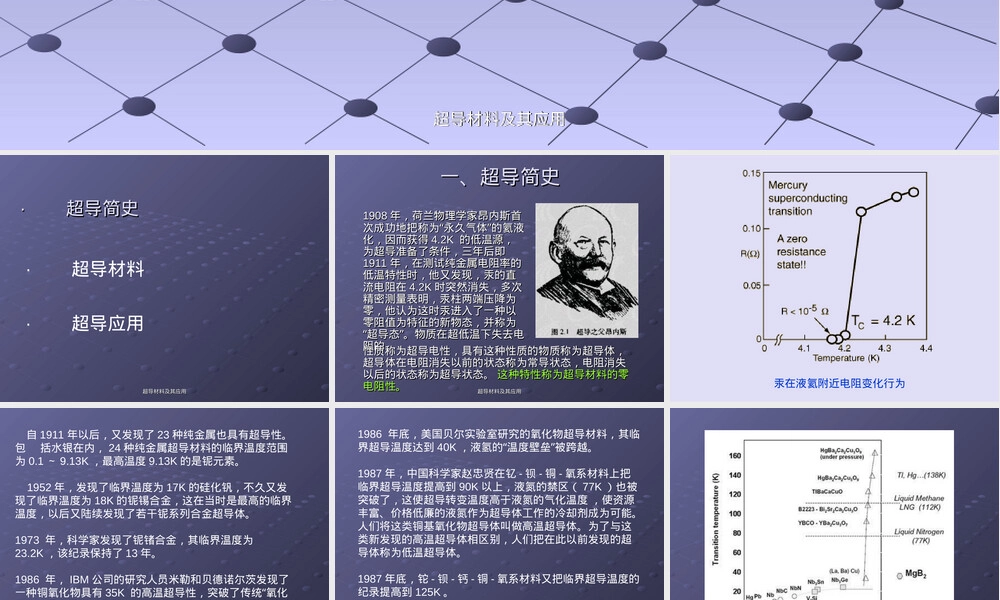The width and height of the screenshot is (1000, 600).
Task: Open the mercury resistance graph slide
Action: point(834,278)
